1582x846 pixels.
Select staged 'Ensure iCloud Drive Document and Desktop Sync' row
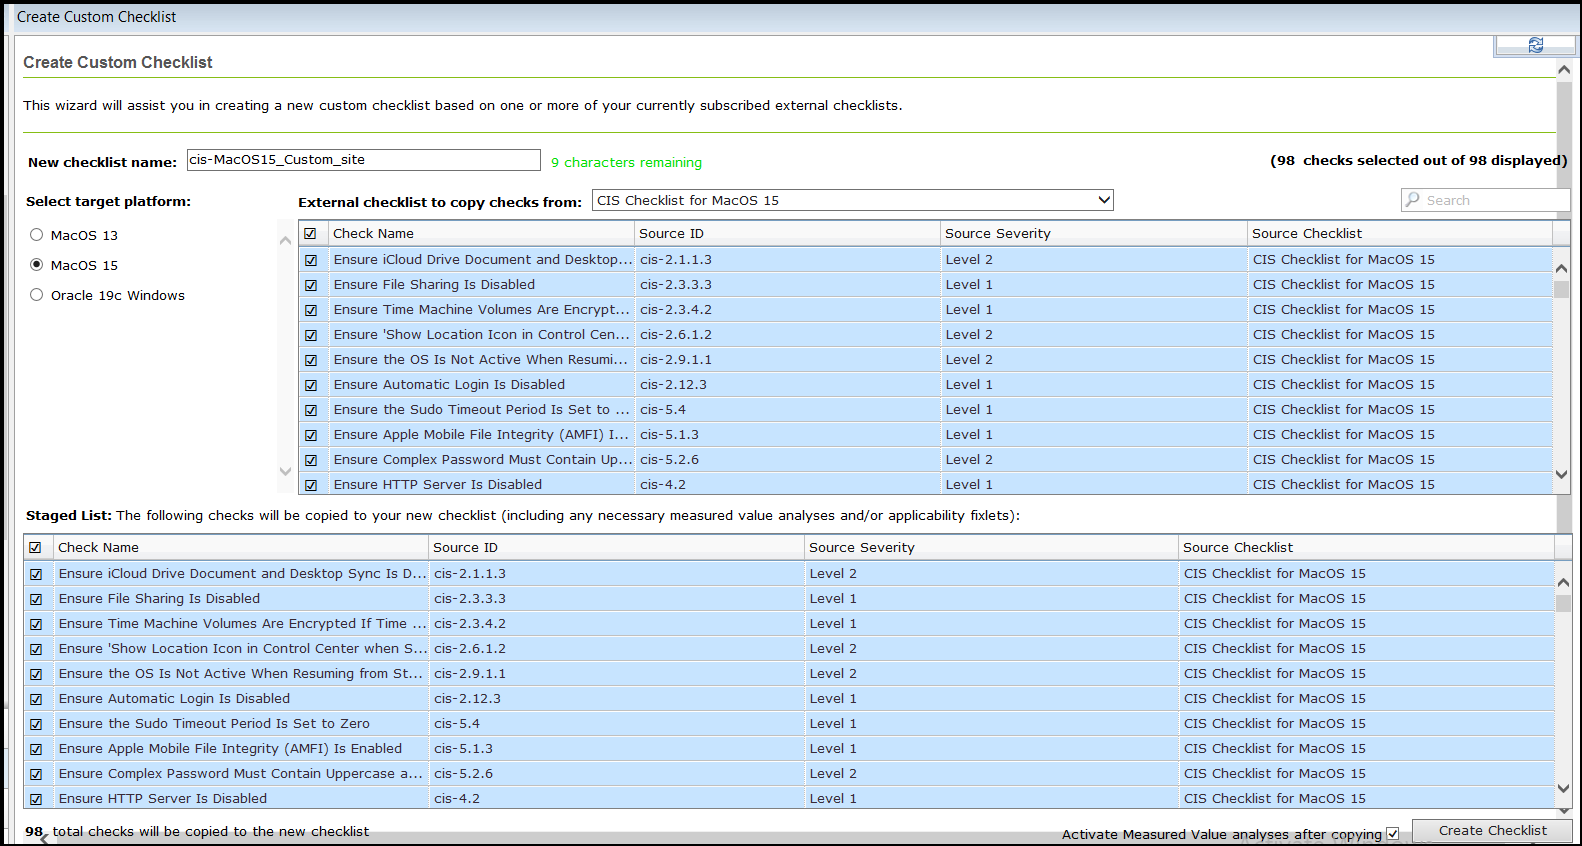coord(789,573)
